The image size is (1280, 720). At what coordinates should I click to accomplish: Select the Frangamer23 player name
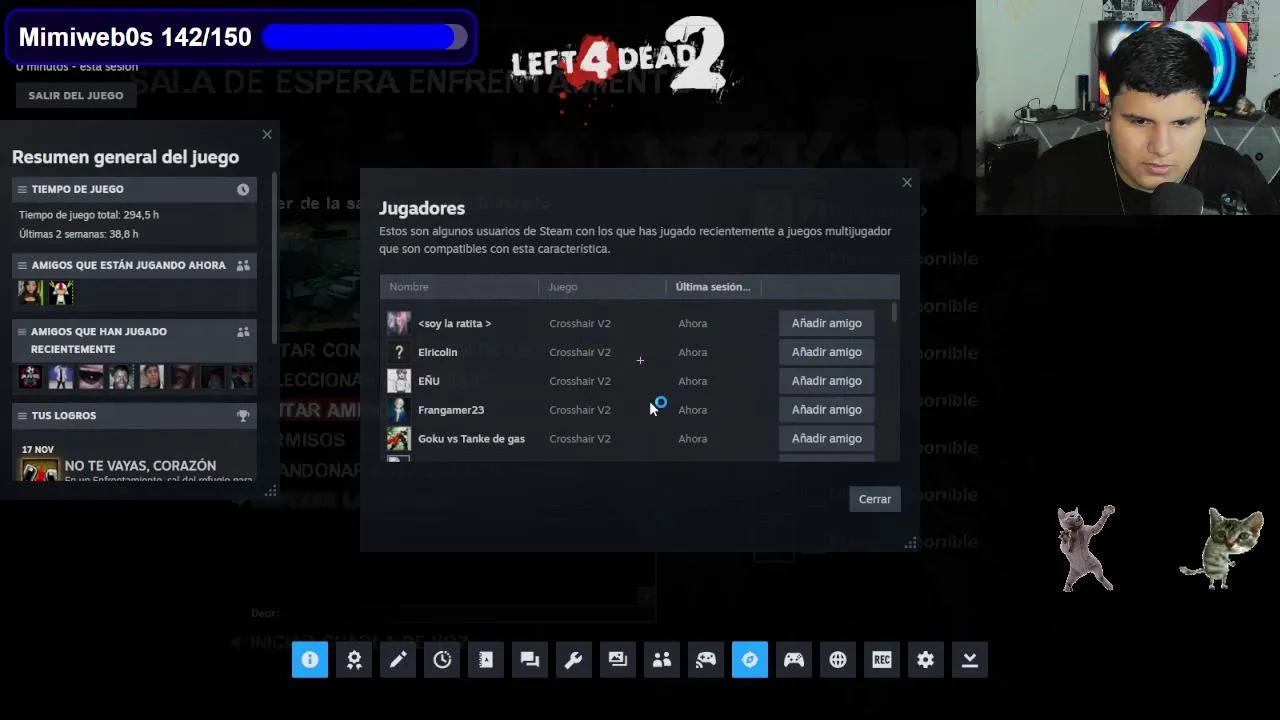(x=451, y=410)
